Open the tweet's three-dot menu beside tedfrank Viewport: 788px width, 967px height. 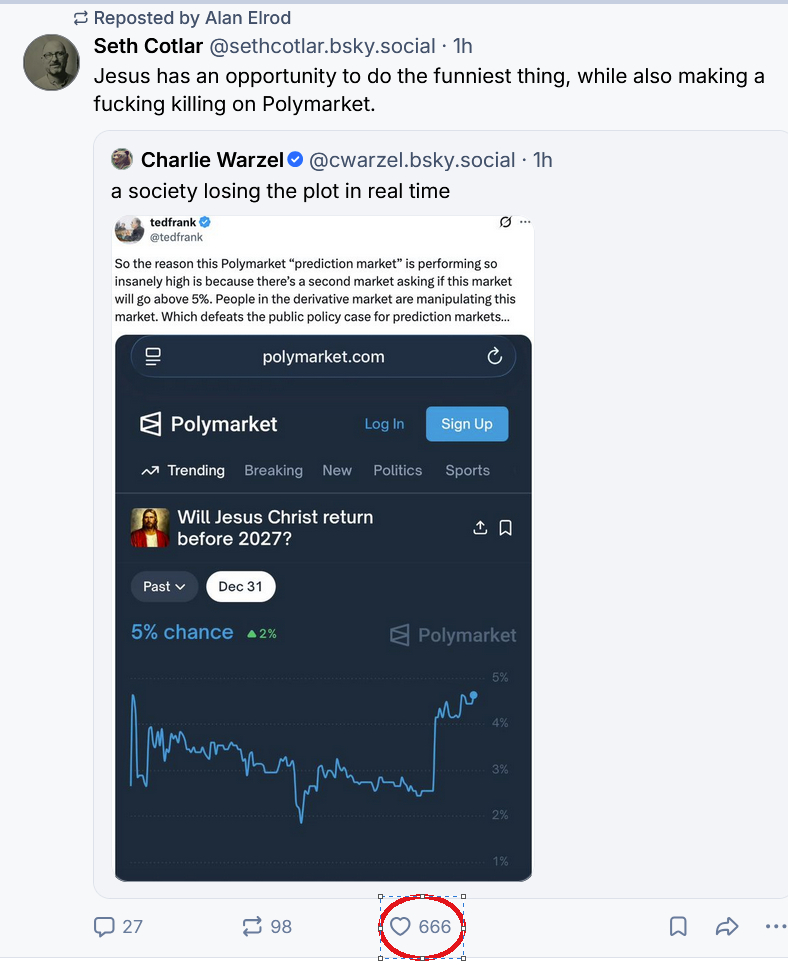(x=525, y=222)
